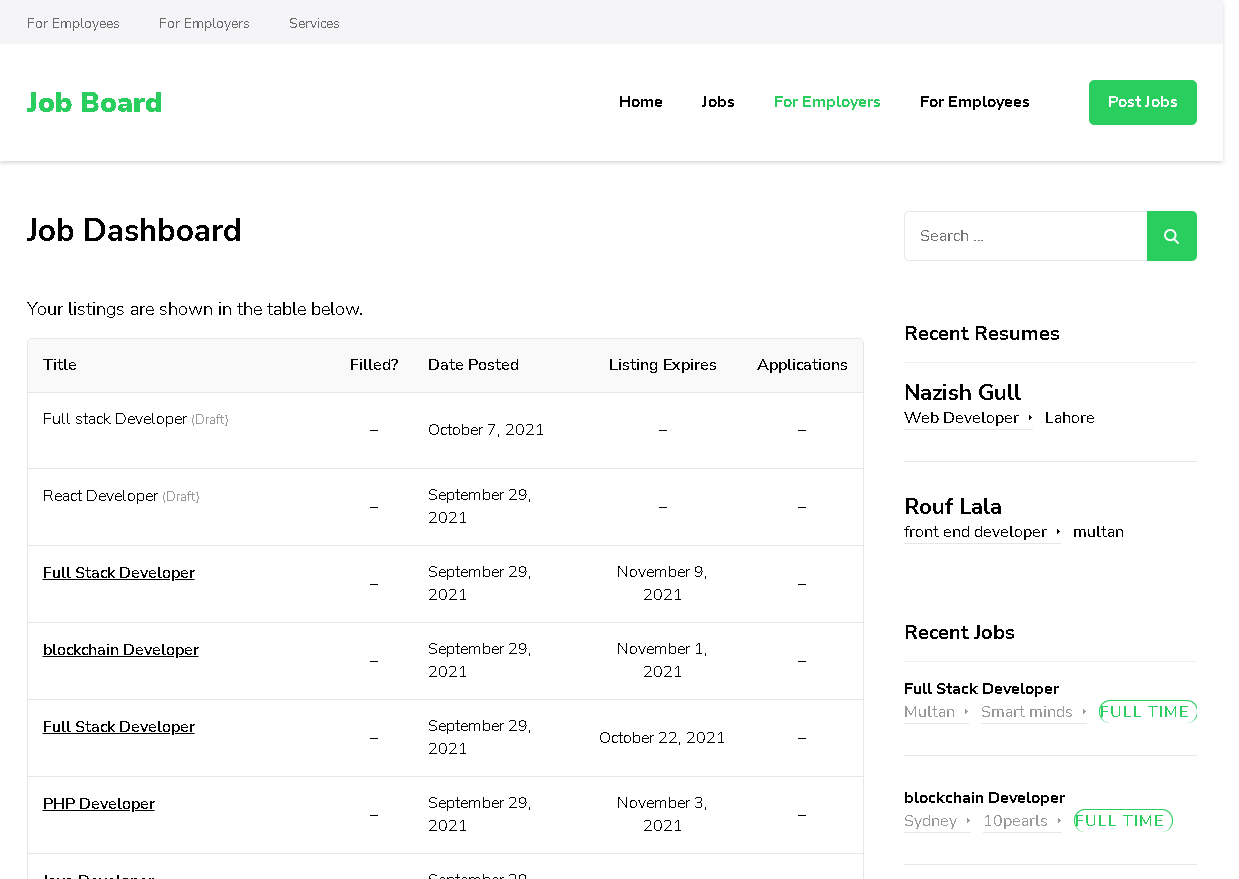
Task: Select For Employees in main navigation
Action: click(x=975, y=102)
